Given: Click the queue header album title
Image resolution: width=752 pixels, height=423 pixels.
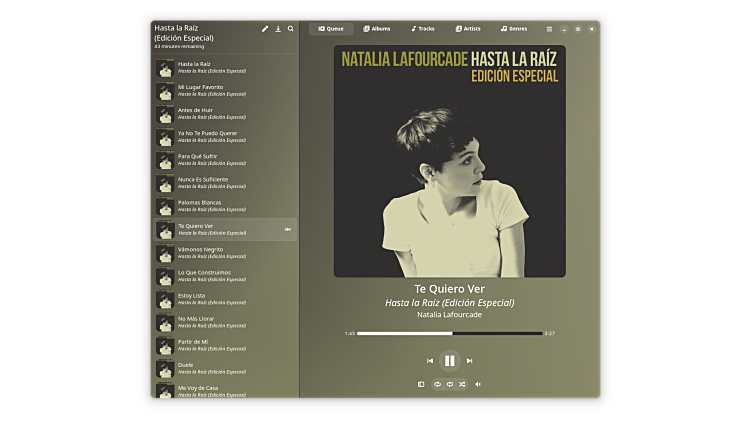Looking at the screenshot, I should (x=184, y=33).
